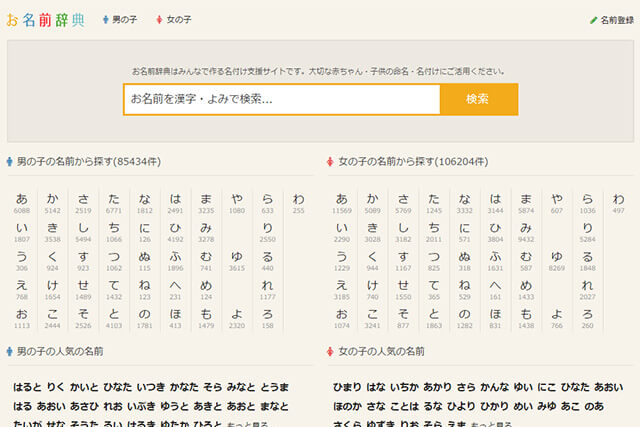The height and width of the screenshot is (427, 640).
Task: Open the popular girls' name かんな
Action: (x=495, y=387)
